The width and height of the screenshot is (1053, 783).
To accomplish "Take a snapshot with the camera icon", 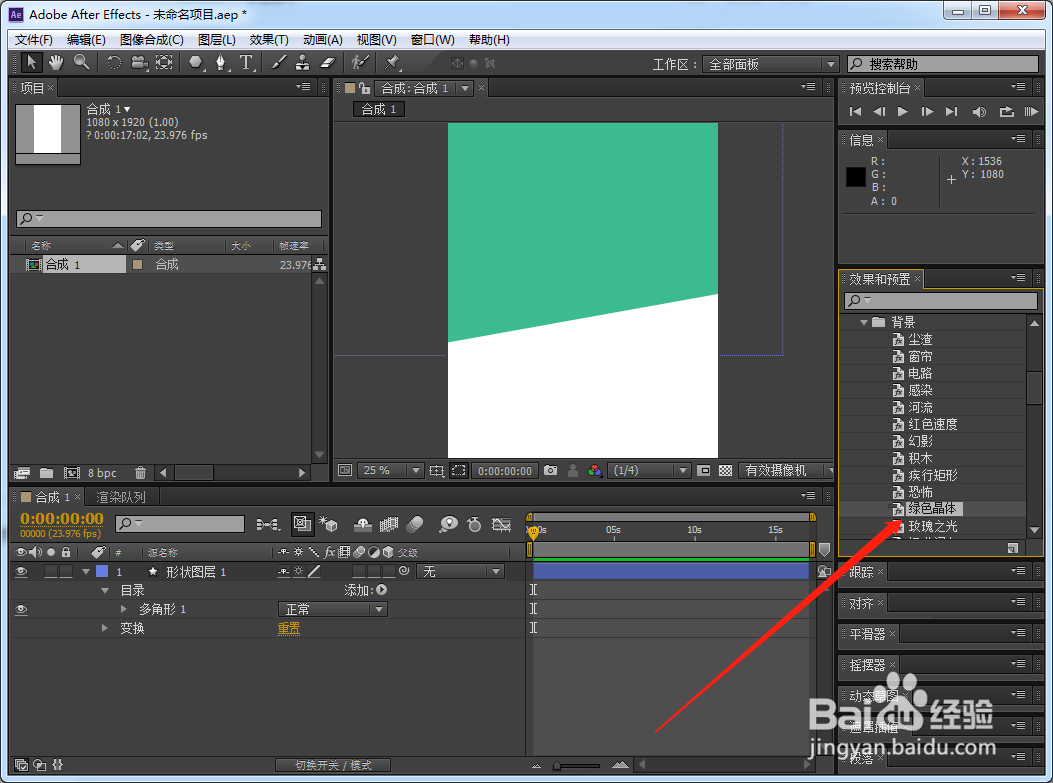I will 551,471.
